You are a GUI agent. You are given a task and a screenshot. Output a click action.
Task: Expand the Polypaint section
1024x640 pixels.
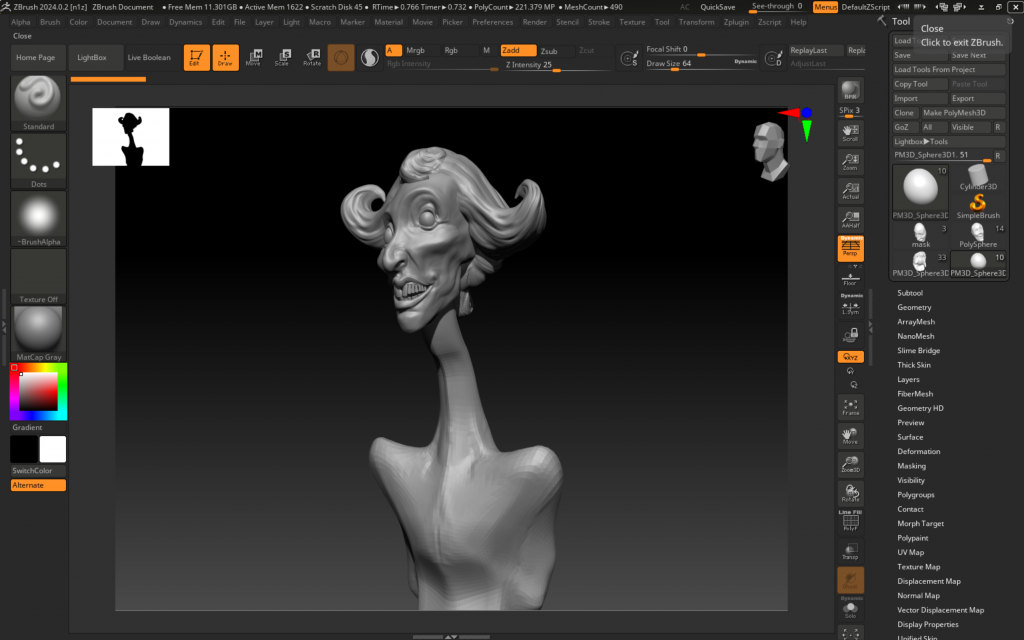912,537
